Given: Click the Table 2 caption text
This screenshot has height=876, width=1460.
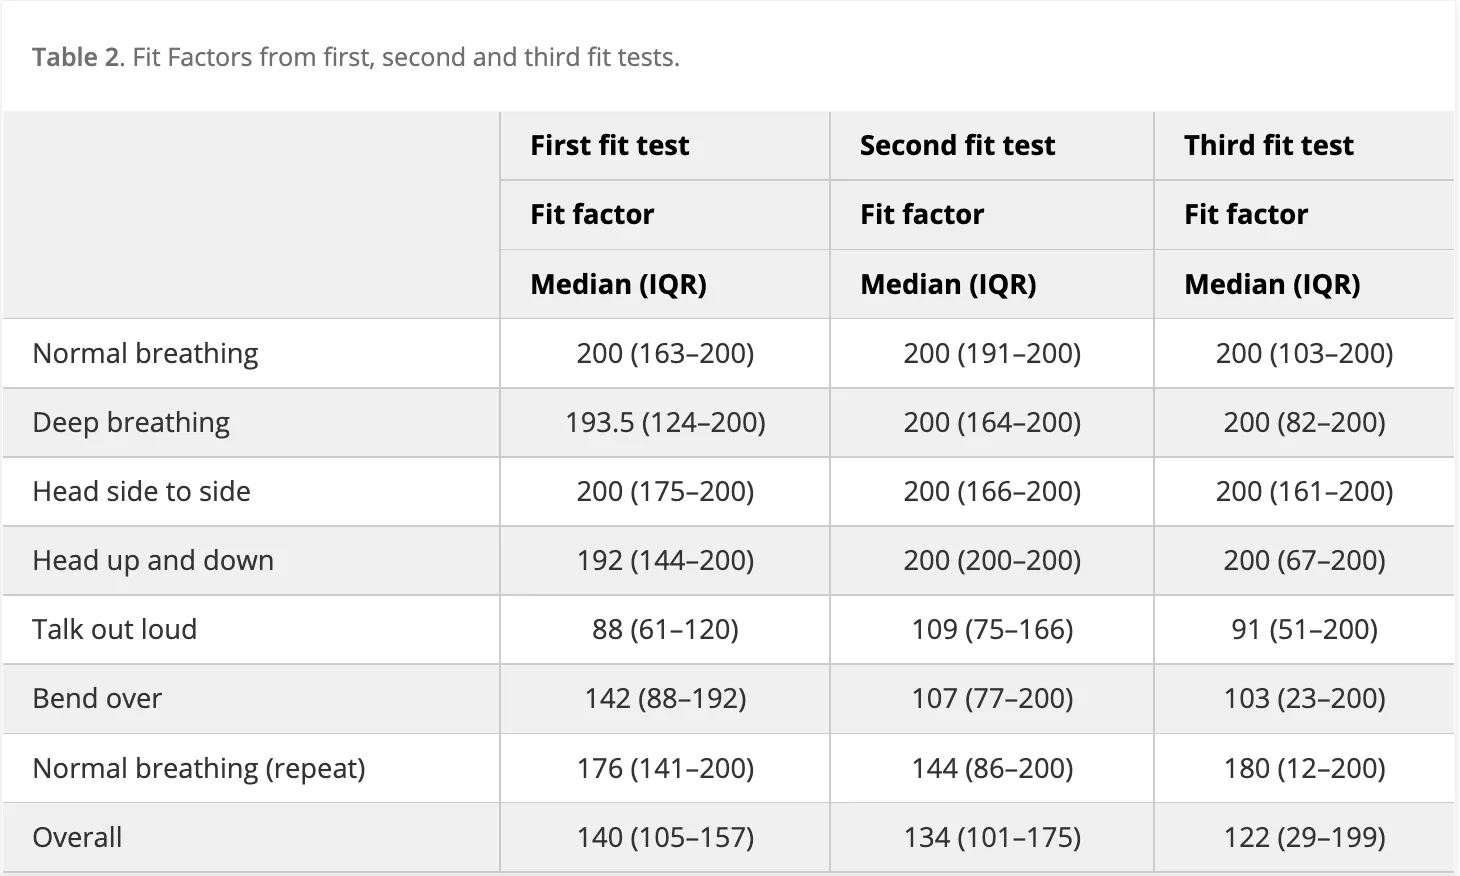Looking at the screenshot, I should point(355,57).
